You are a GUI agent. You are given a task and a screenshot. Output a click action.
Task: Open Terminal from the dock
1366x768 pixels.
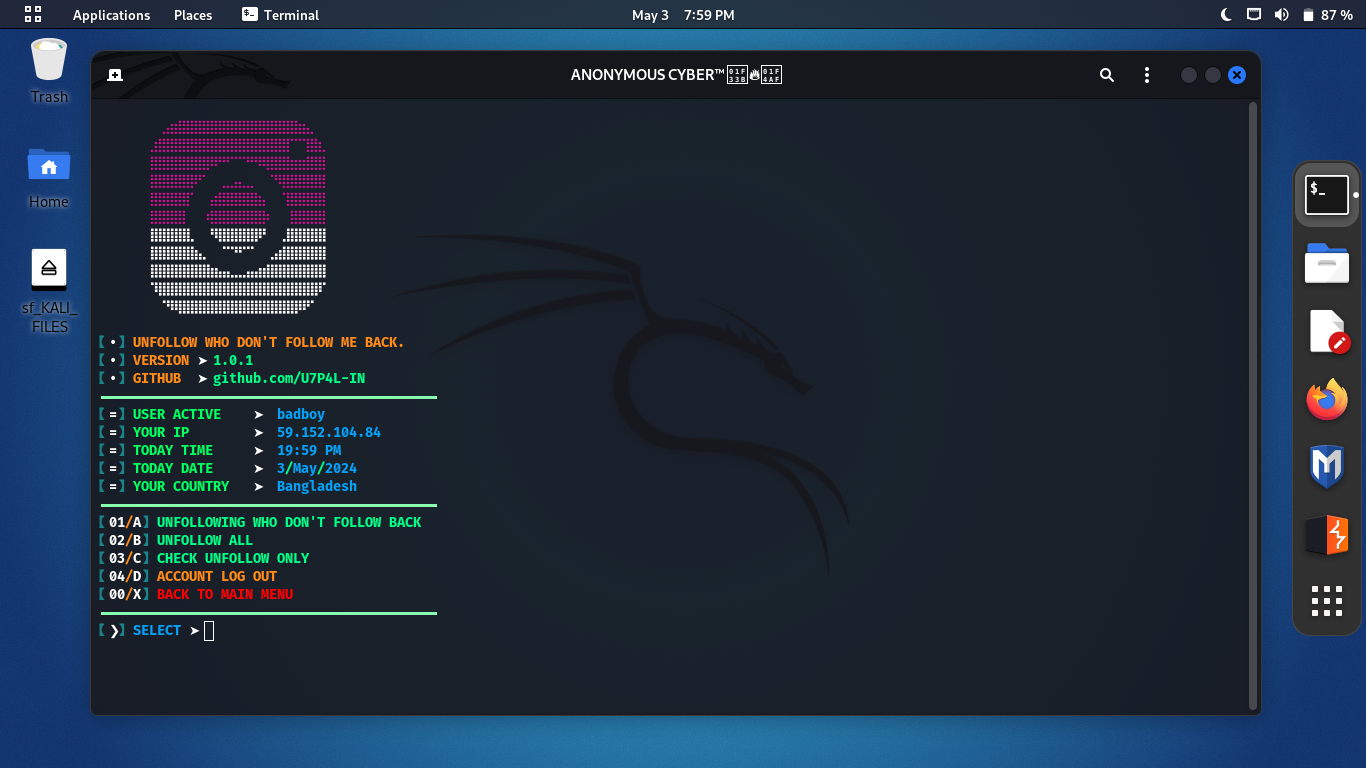coord(1327,194)
